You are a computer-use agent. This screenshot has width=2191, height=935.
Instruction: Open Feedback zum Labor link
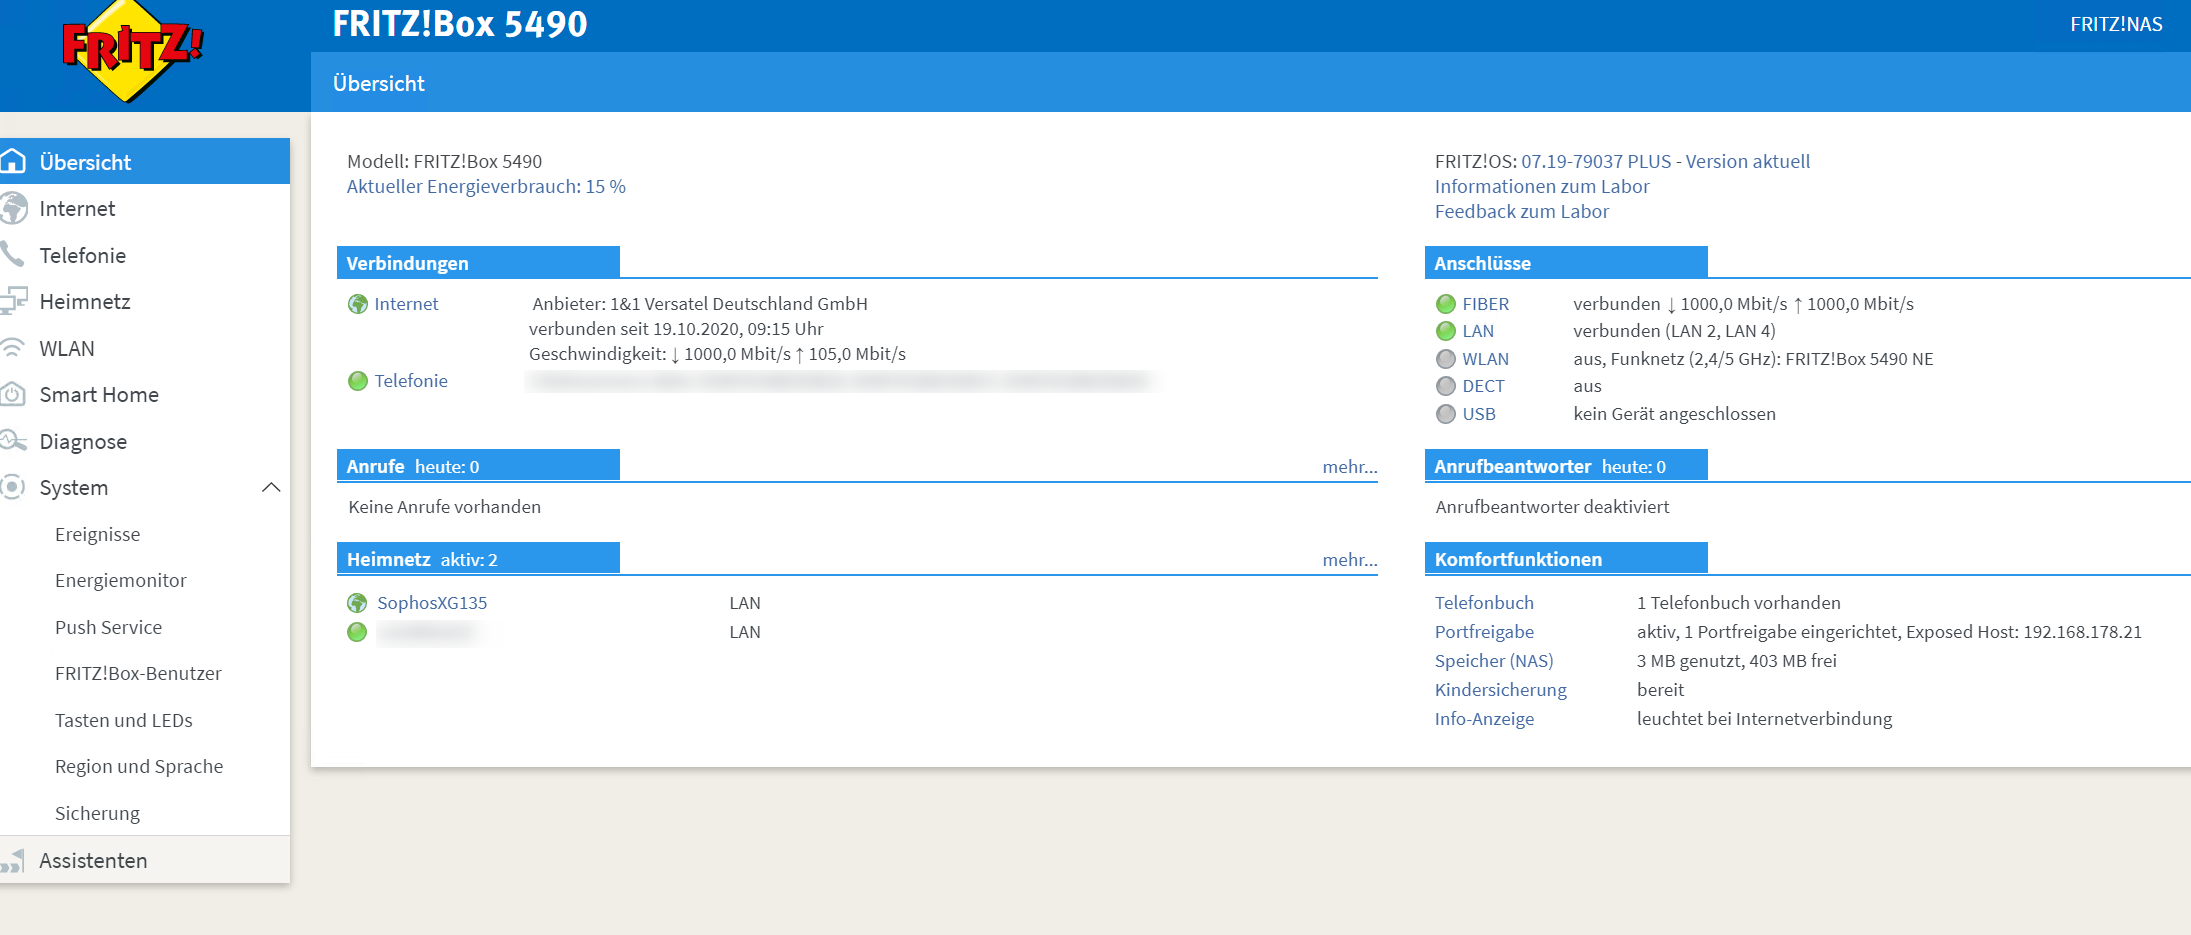1522,211
